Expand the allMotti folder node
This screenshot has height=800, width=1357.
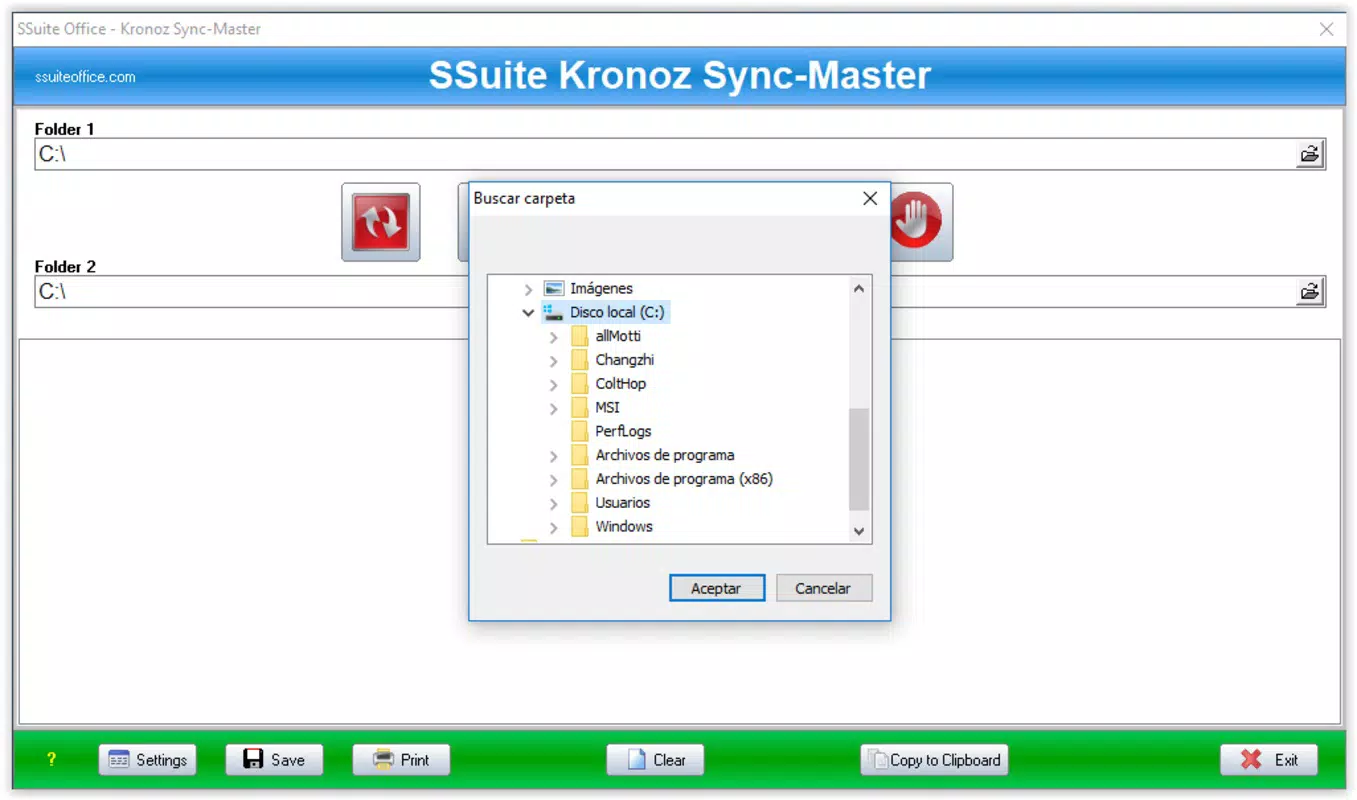(554, 337)
